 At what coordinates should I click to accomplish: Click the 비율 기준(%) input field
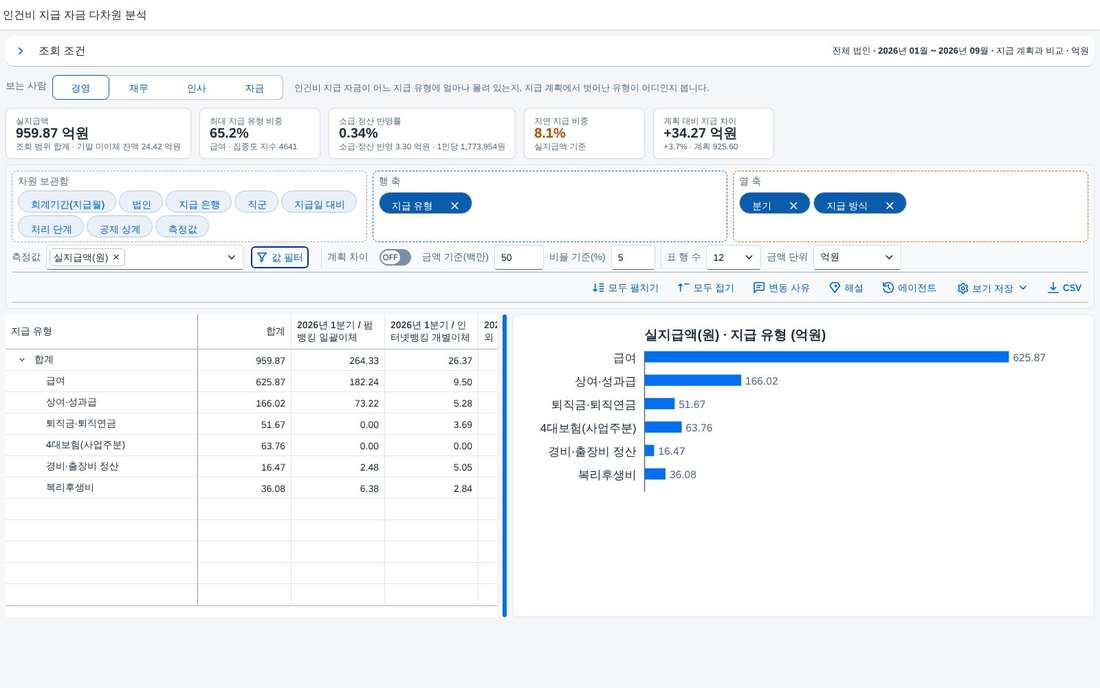[633, 257]
